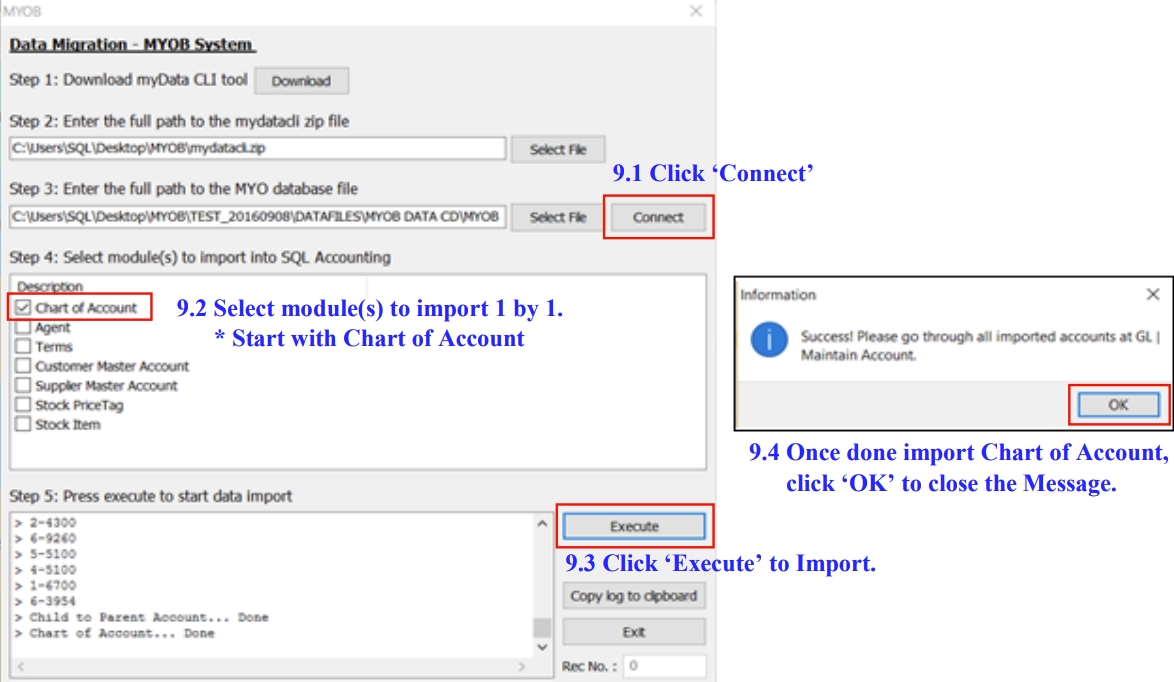
Task: Click Connect to MYO database
Action: point(658,217)
